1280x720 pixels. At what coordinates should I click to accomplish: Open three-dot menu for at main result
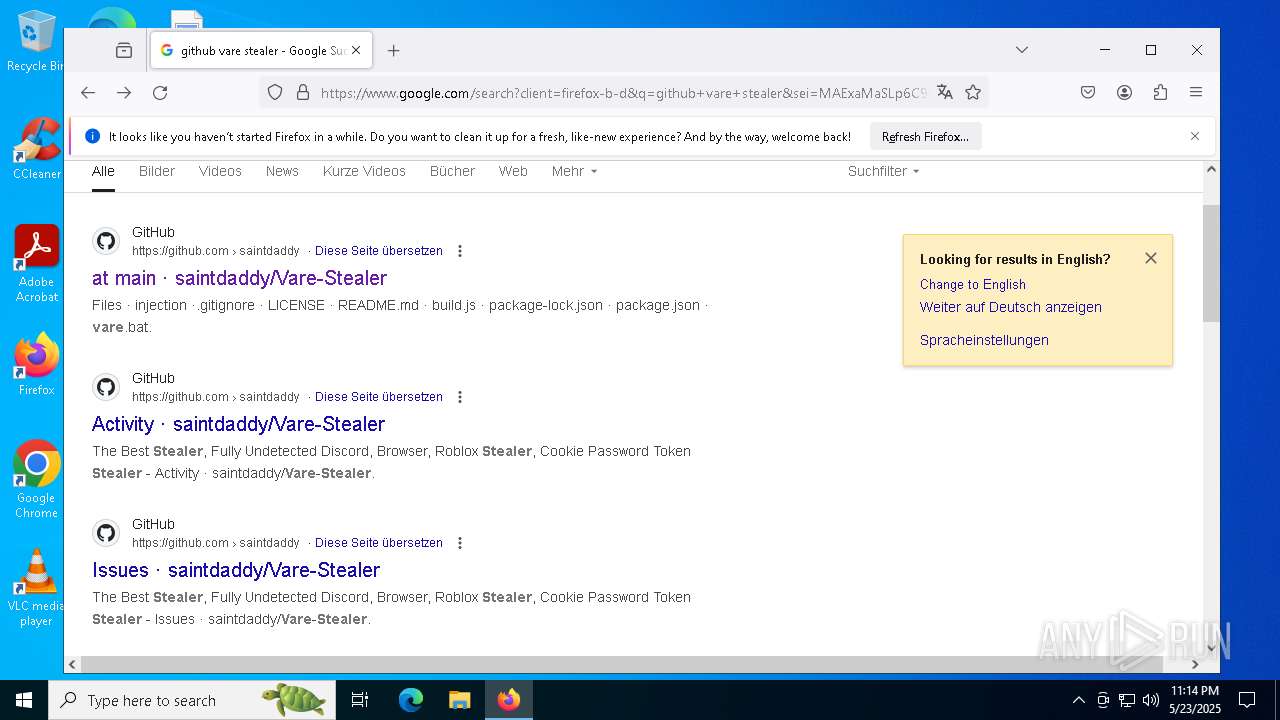[x=460, y=251]
